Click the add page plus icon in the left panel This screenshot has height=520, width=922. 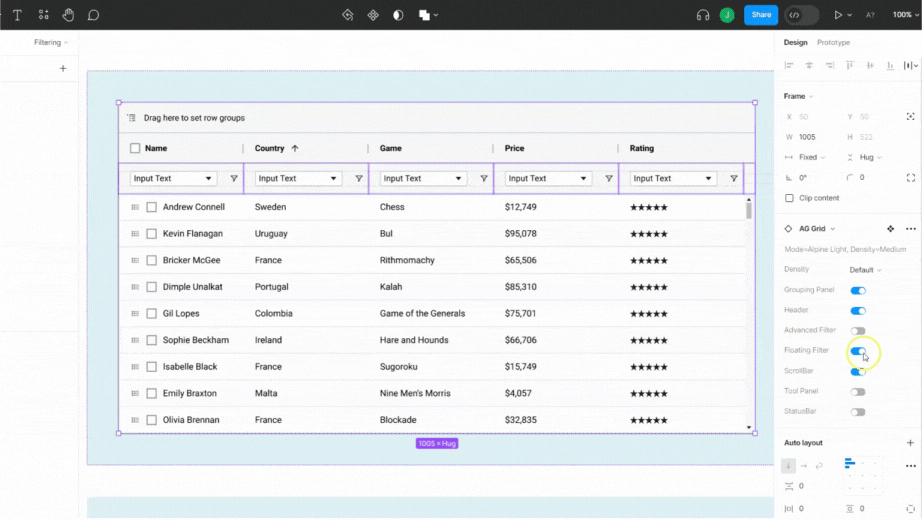(63, 68)
